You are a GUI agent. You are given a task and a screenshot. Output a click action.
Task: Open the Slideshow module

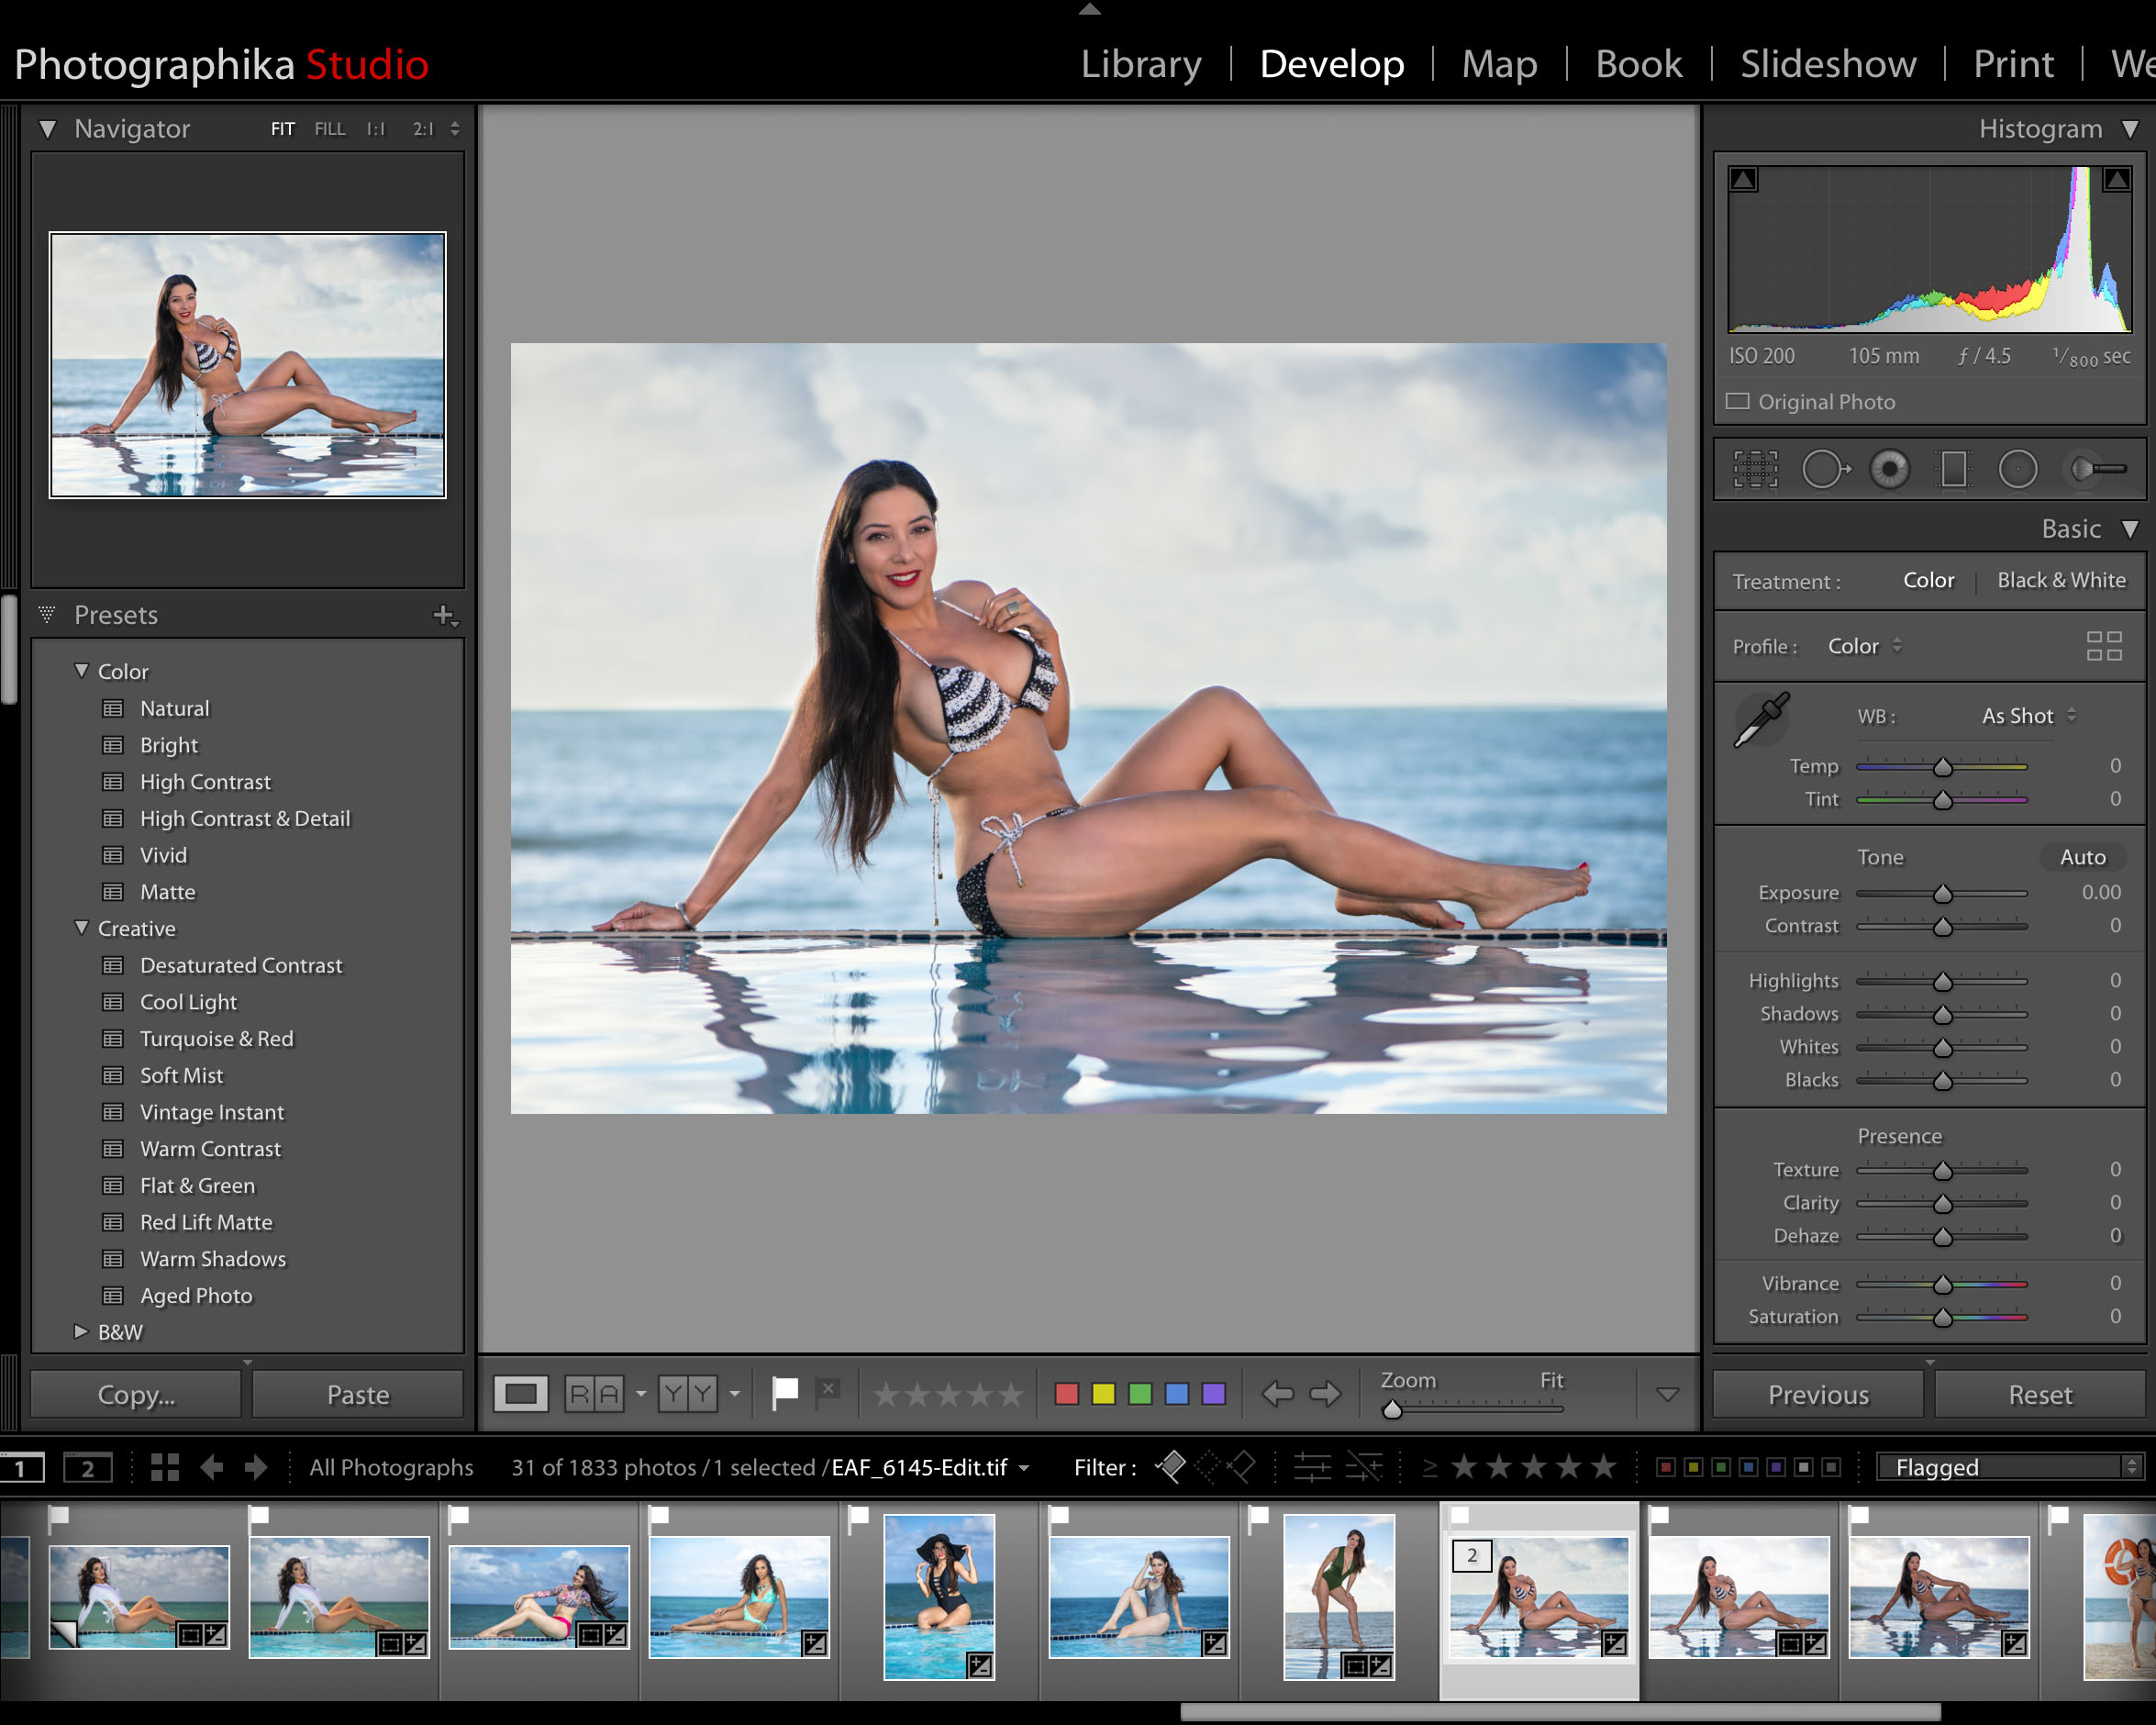1827,64
